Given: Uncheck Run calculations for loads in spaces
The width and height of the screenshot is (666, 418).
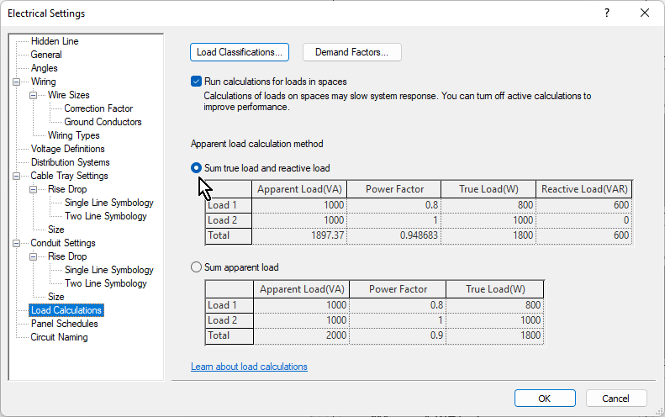Looking at the screenshot, I should (x=196, y=81).
